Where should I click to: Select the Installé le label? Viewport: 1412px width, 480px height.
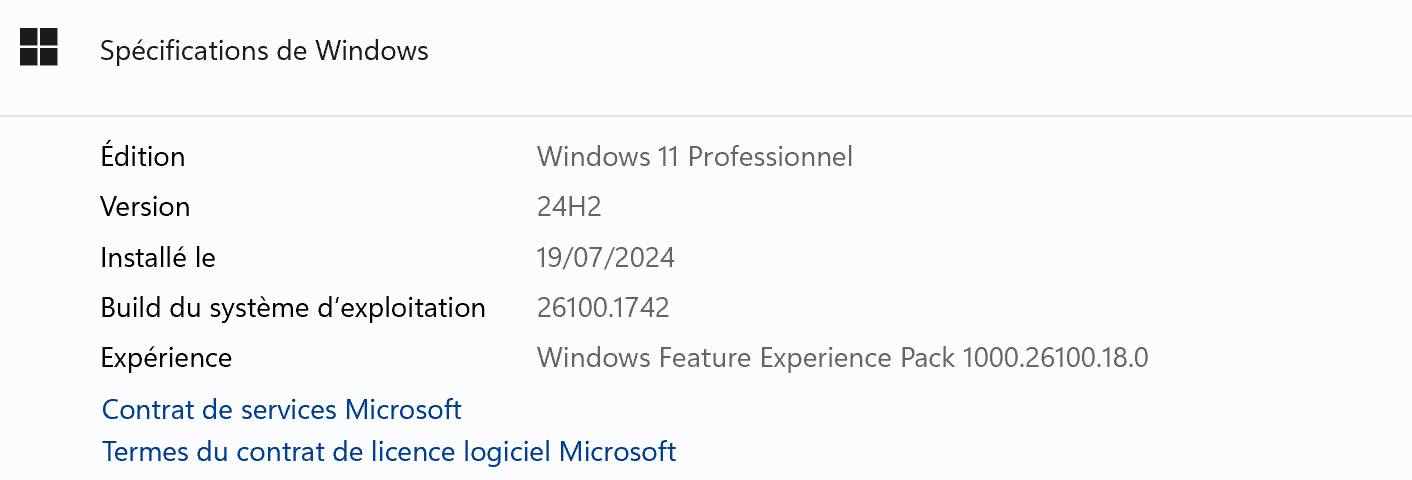pyautogui.click(x=158, y=258)
